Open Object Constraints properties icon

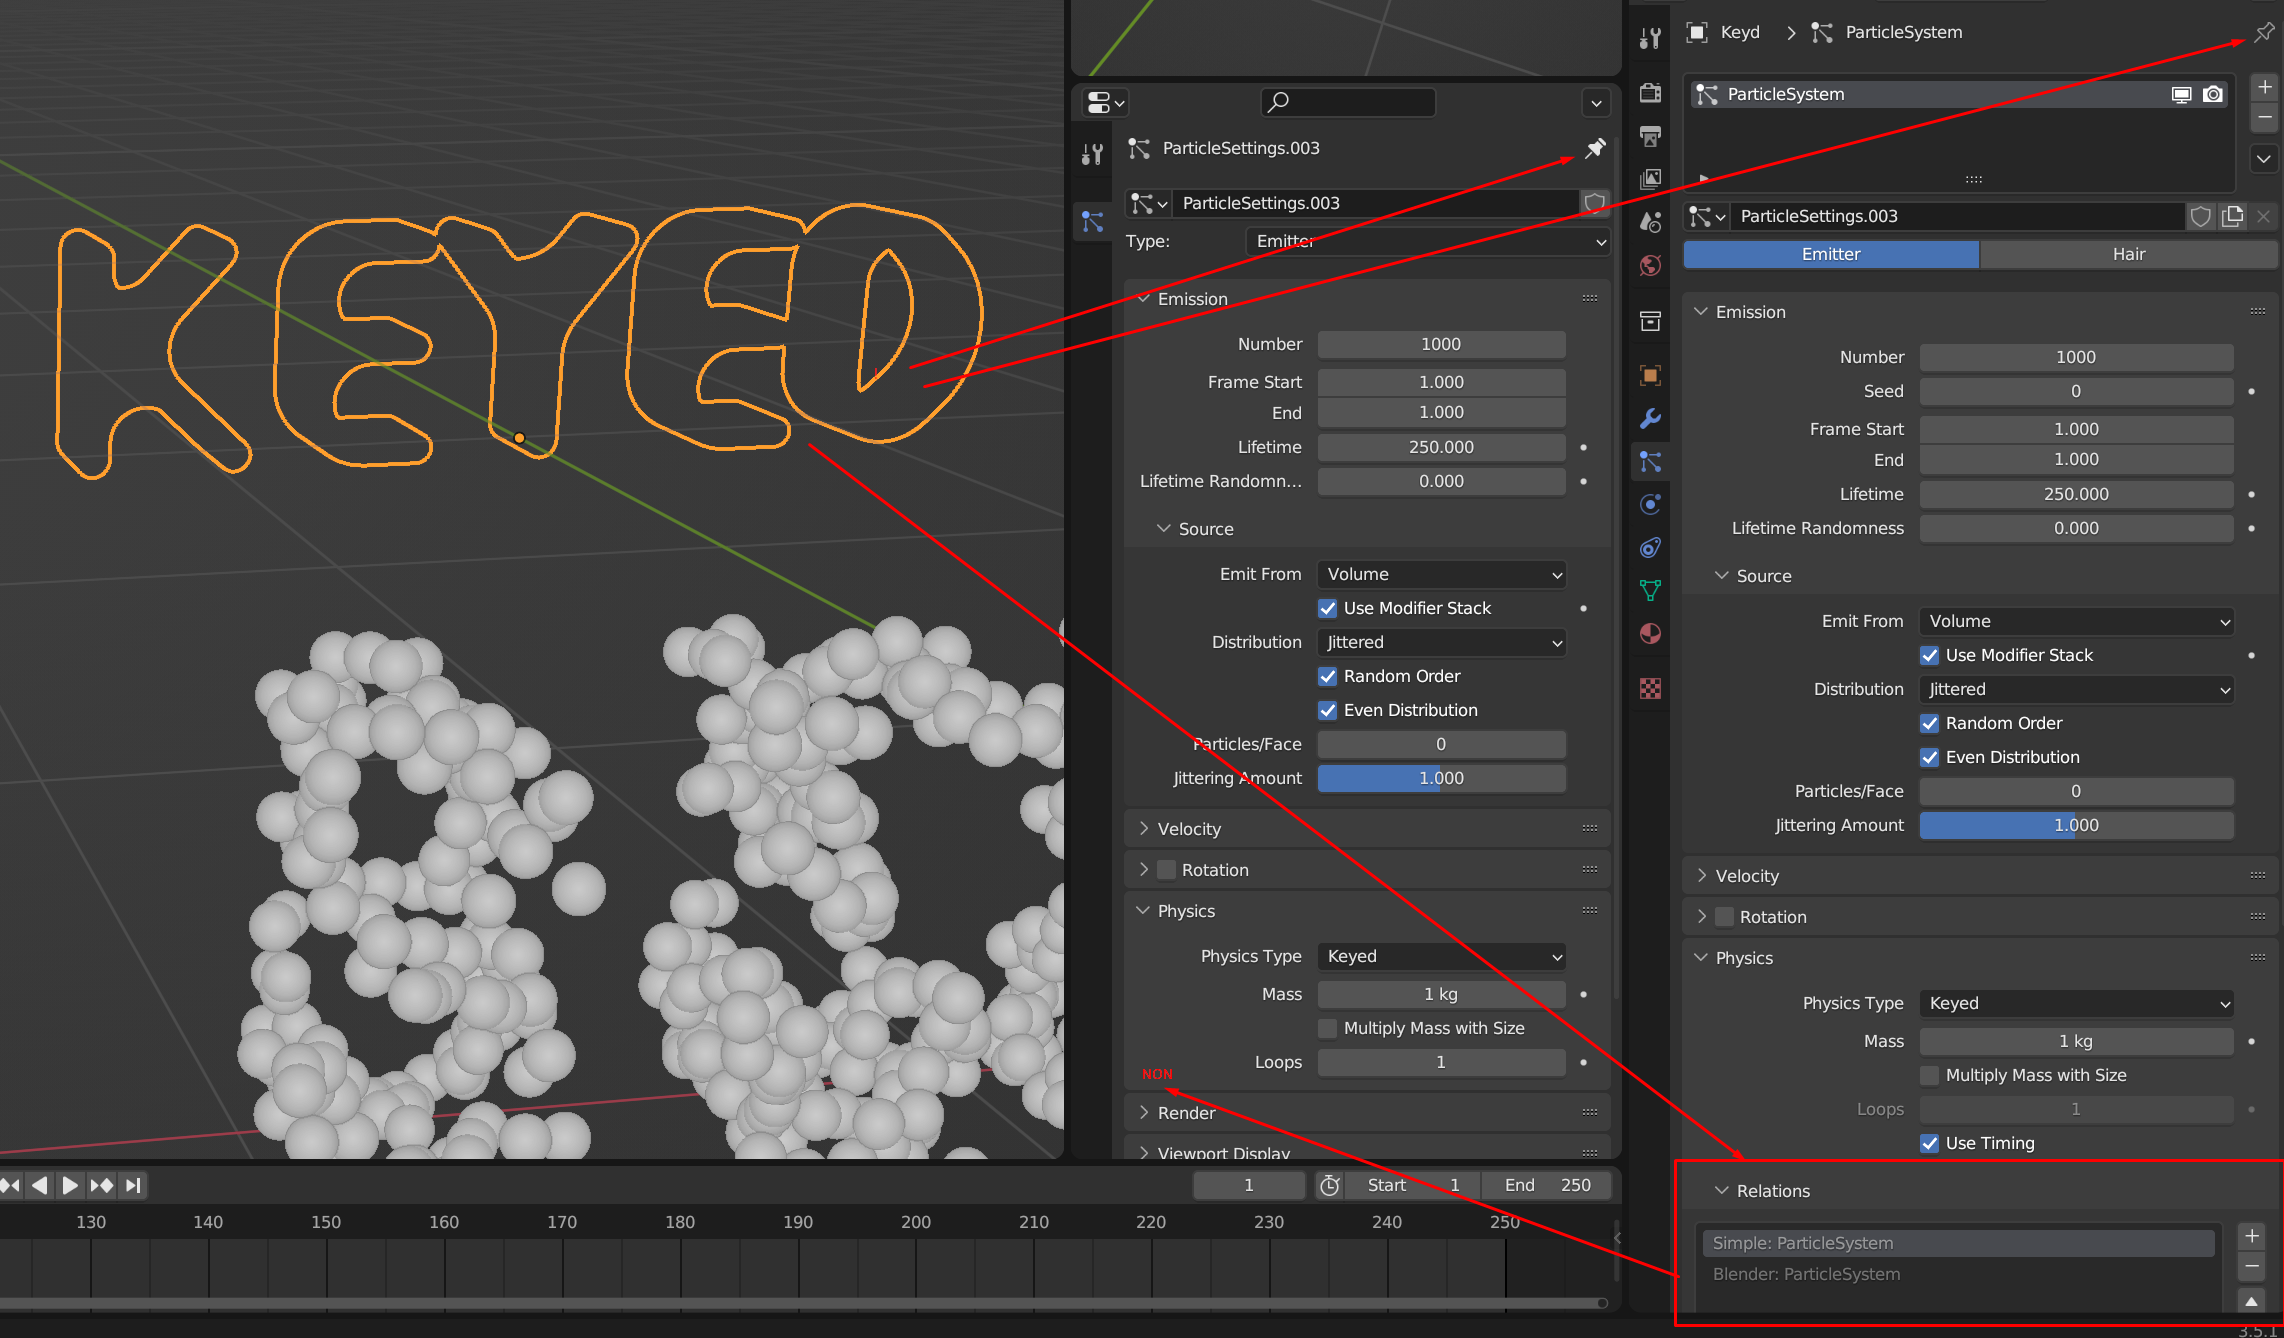click(1650, 547)
